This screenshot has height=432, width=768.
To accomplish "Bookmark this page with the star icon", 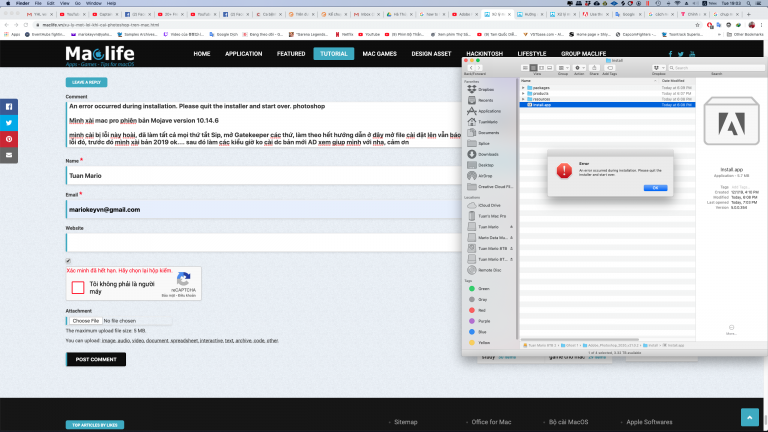I will tap(697, 25).
